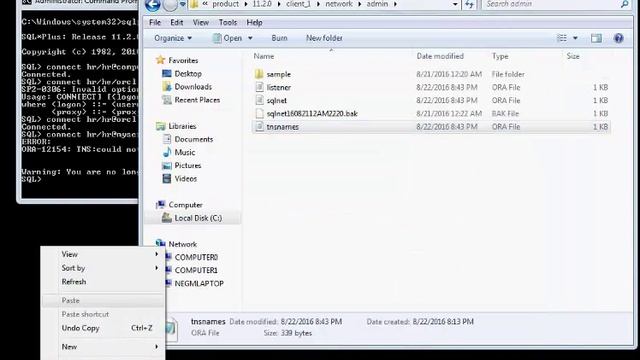Select the listener file icon

coord(259,87)
